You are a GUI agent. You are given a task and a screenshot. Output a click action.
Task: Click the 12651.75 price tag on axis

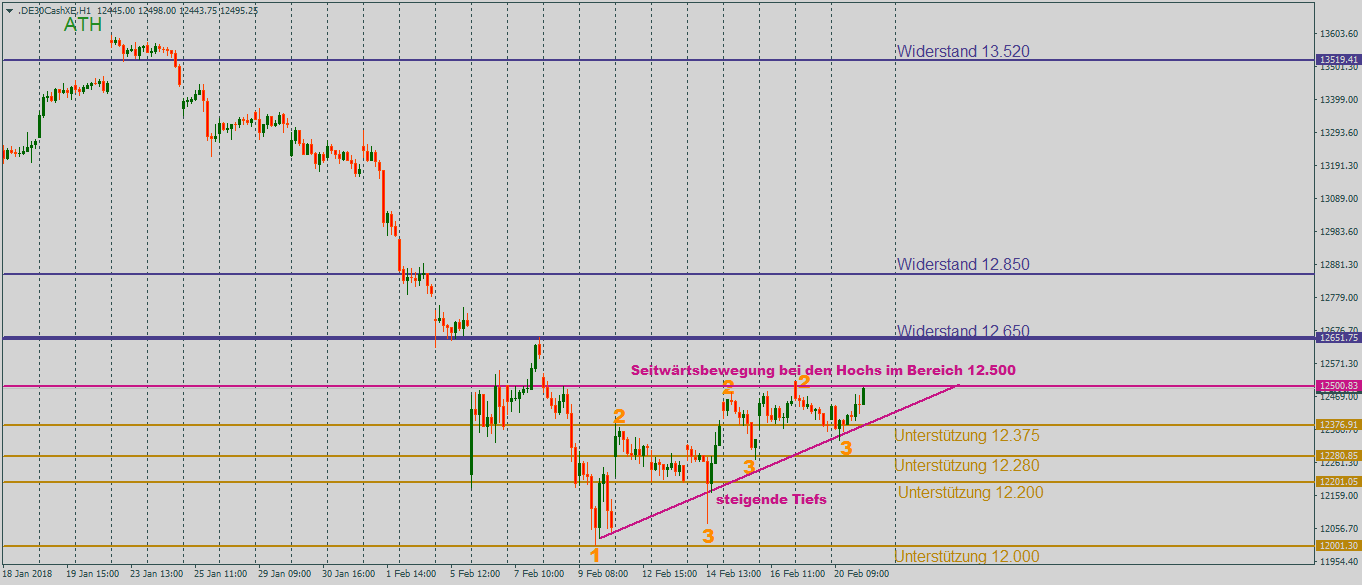click(x=1338, y=339)
